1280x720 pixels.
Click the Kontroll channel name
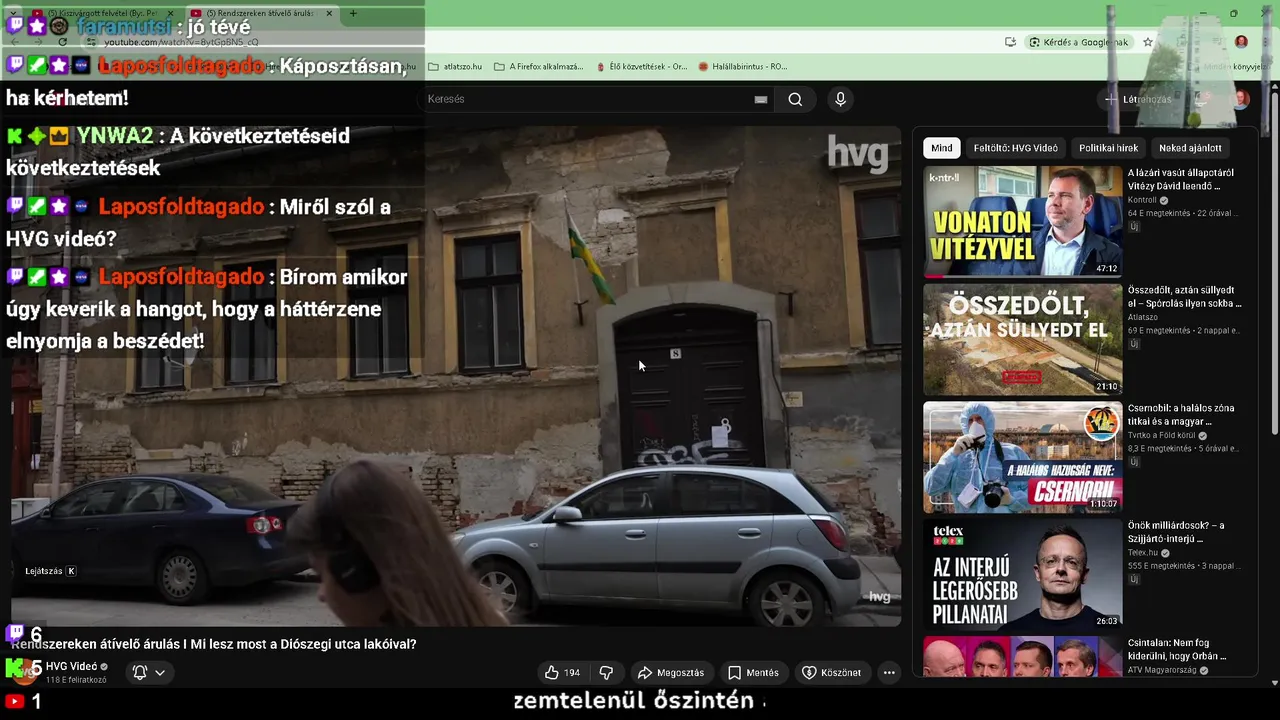(x=1142, y=200)
